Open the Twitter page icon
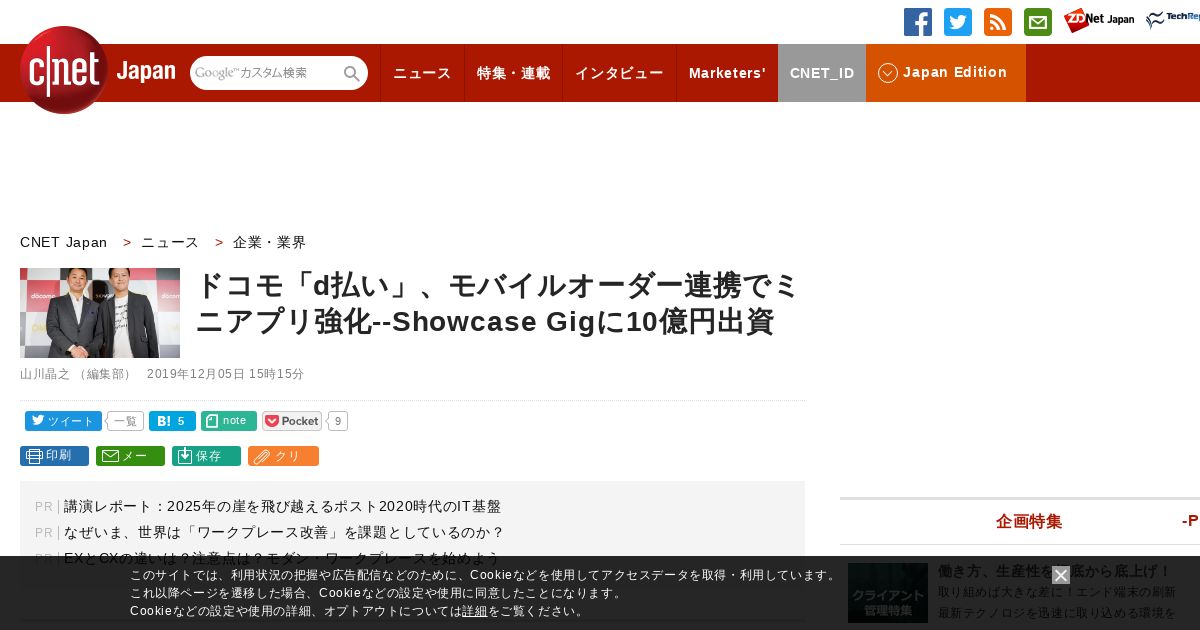This screenshot has height=630, width=1200. pos(958,22)
